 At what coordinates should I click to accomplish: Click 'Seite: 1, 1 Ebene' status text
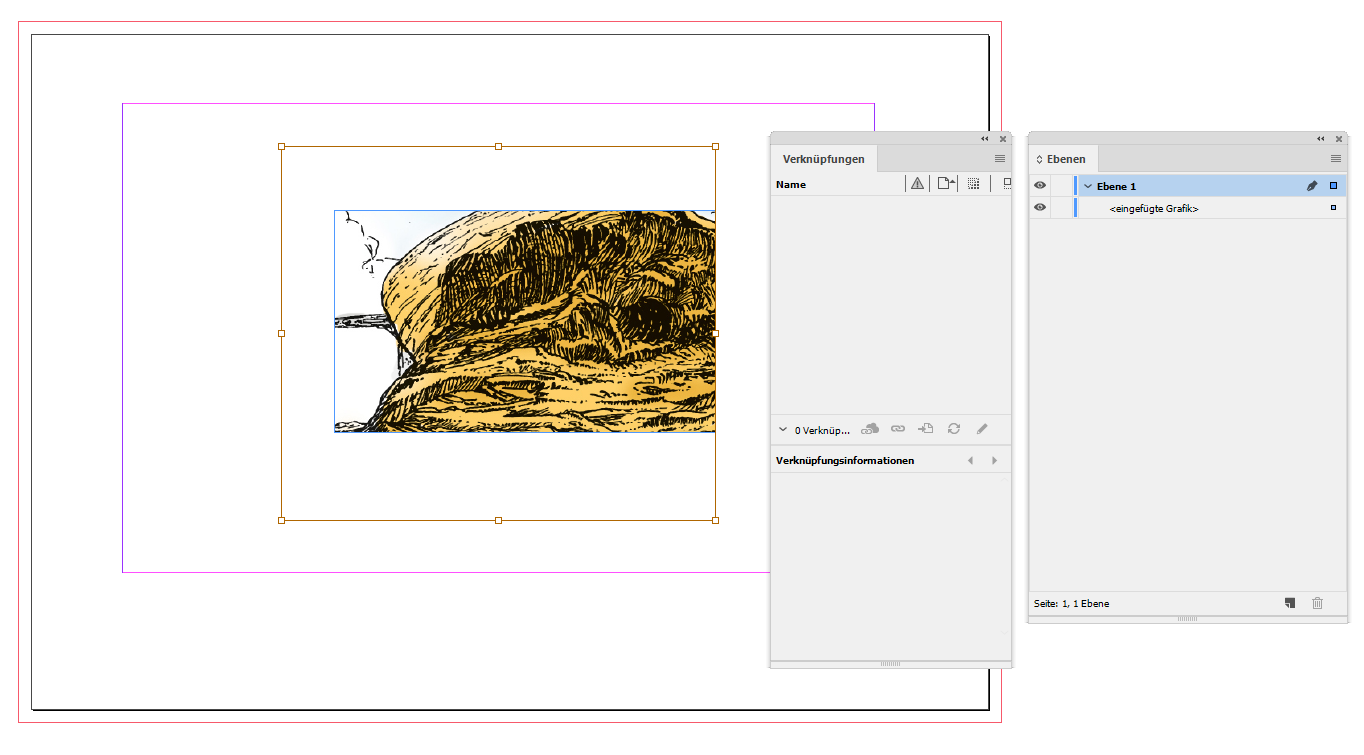1071,604
